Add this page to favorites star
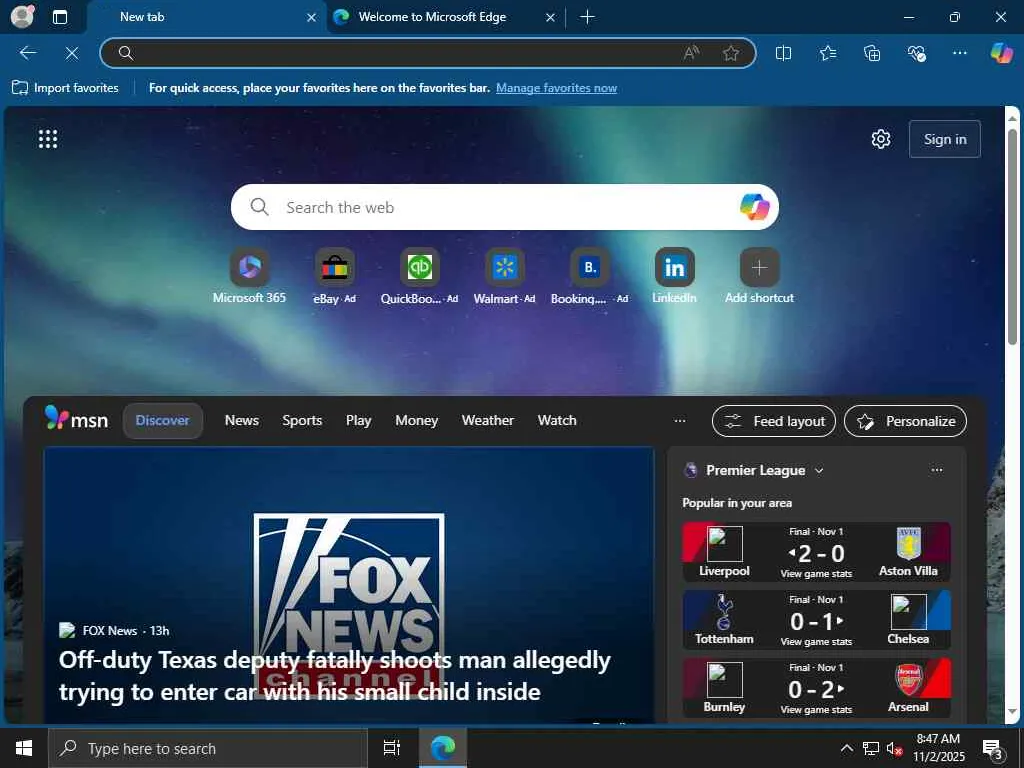 coord(731,53)
